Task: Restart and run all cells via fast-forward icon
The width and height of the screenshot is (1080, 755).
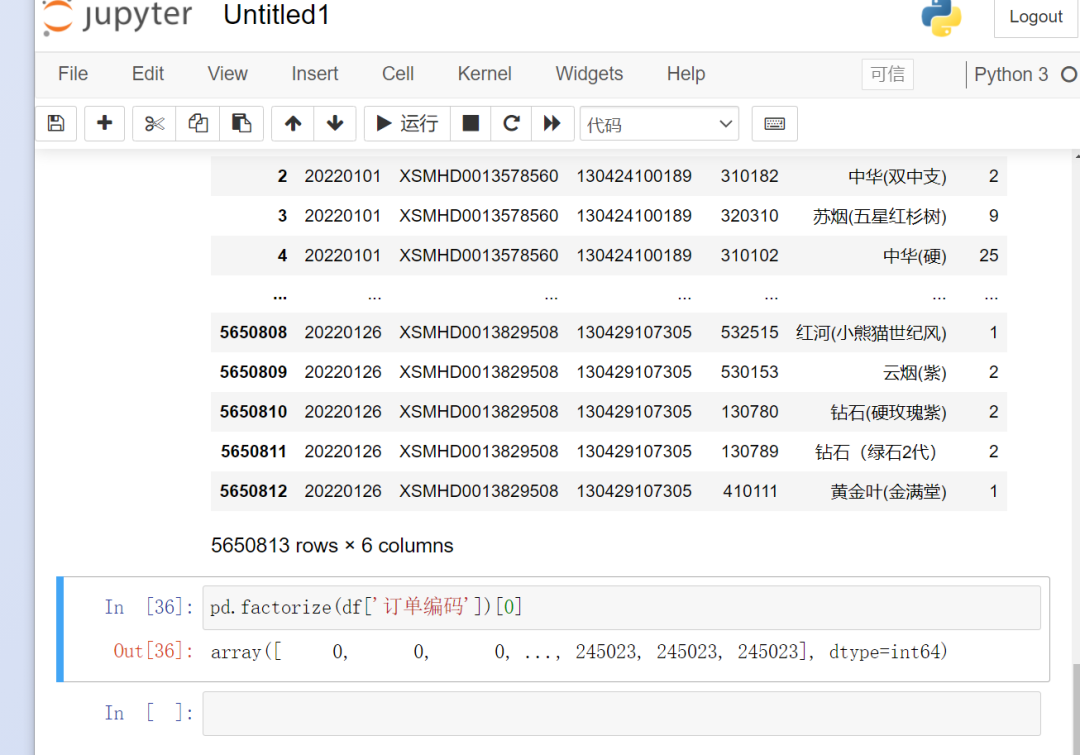Action: 553,123
